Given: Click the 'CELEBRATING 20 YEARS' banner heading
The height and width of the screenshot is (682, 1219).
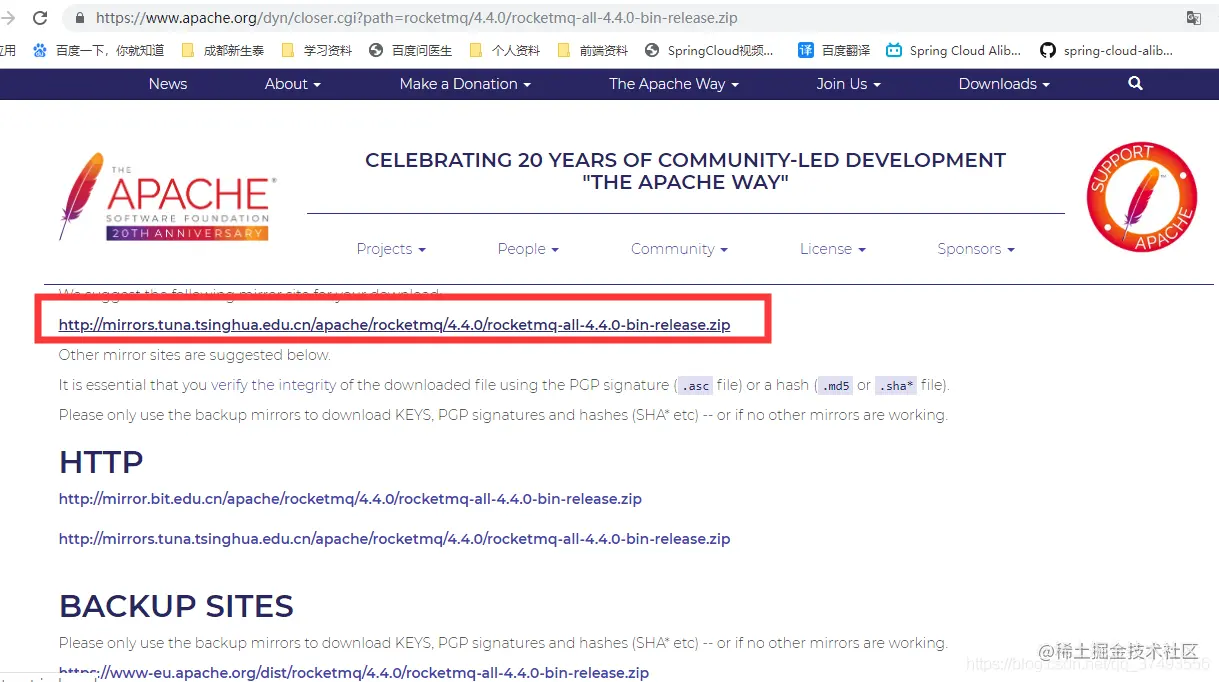Looking at the screenshot, I should coord(685,171).
